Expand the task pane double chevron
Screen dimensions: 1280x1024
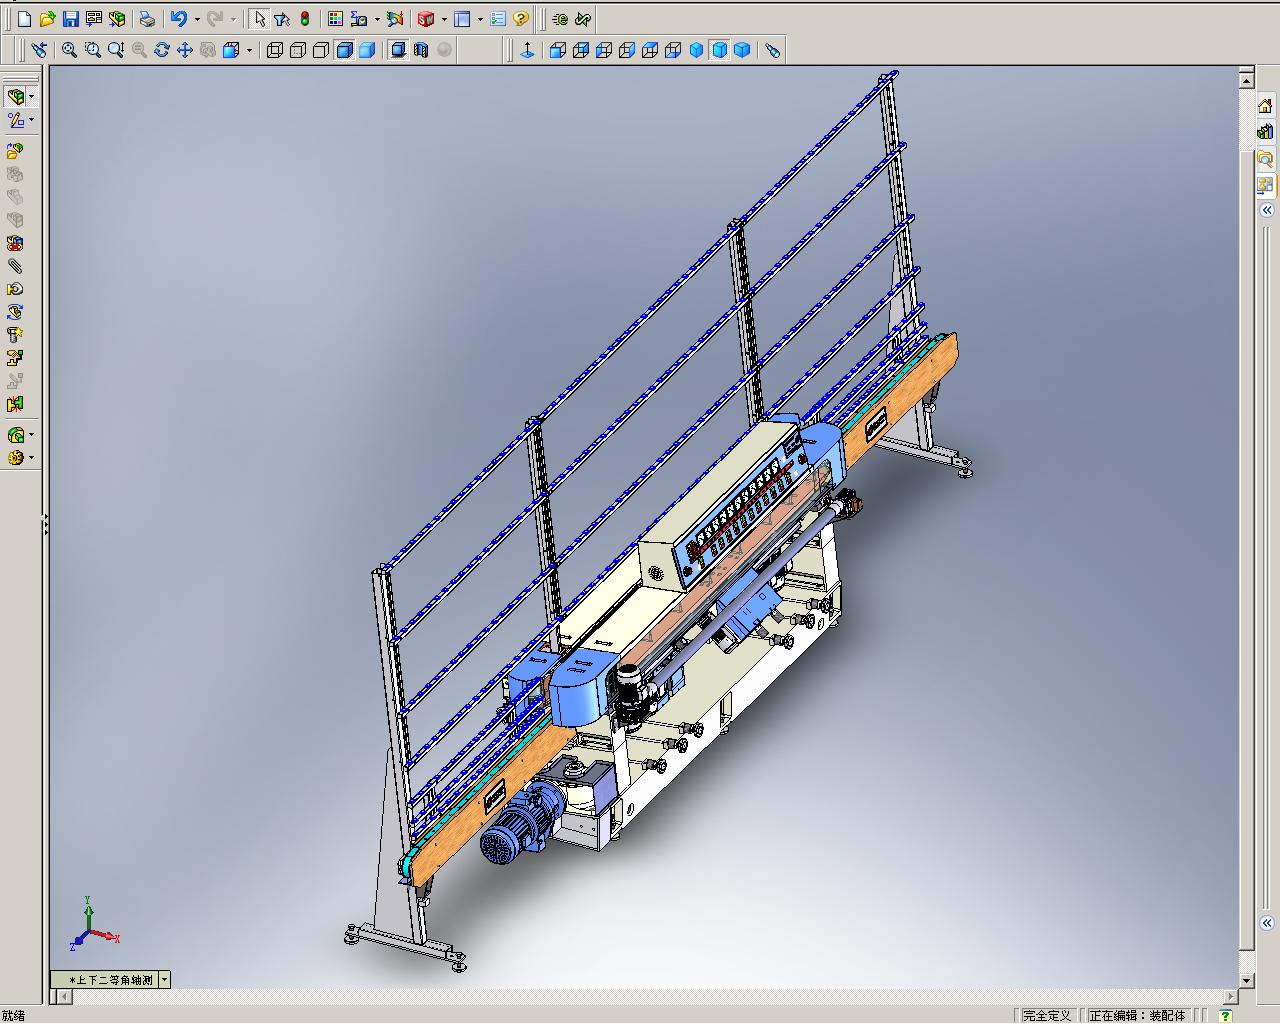1267,210
